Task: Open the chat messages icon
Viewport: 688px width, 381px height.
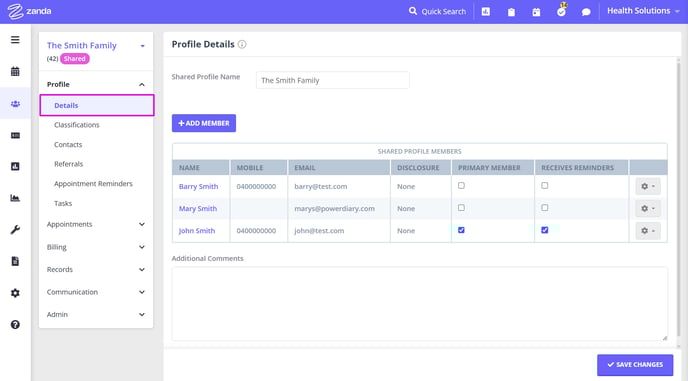Action: (586, 12)
